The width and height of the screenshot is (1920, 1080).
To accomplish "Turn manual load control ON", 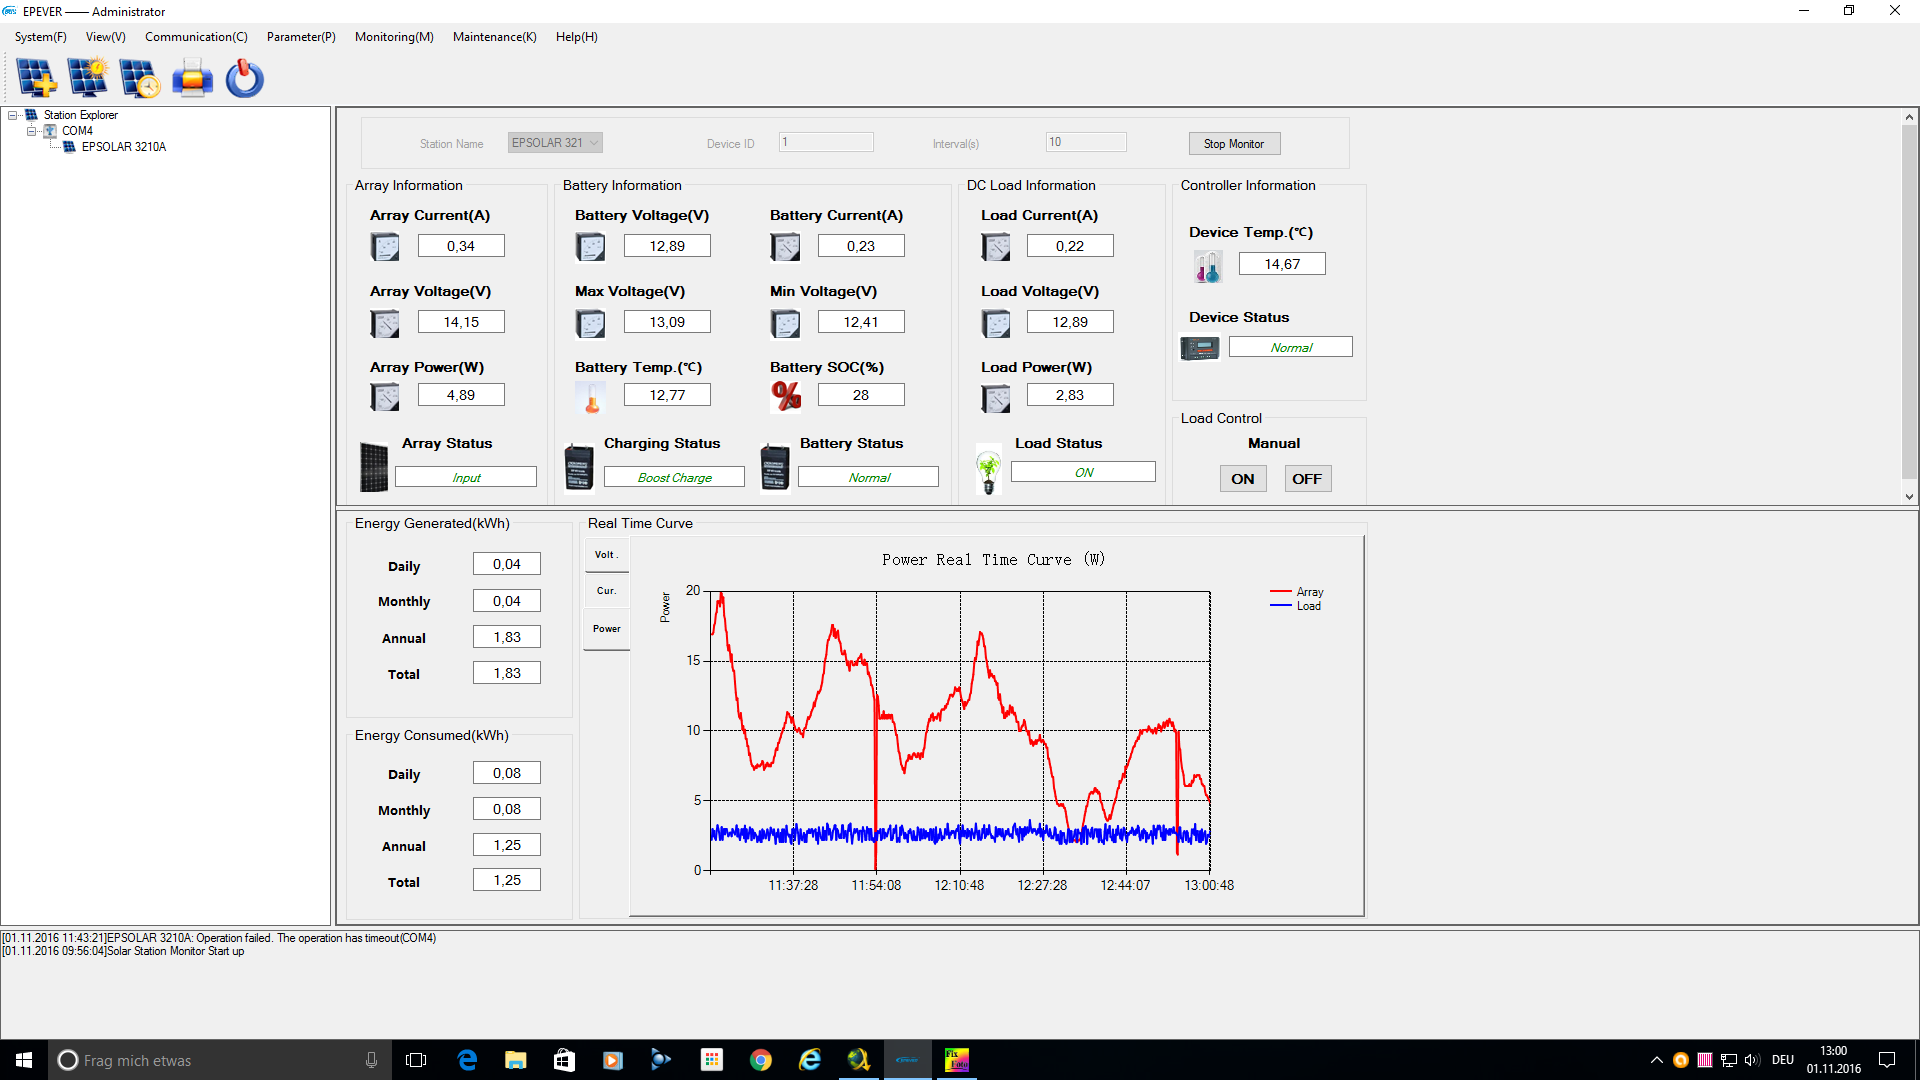I will point(1242,479).
